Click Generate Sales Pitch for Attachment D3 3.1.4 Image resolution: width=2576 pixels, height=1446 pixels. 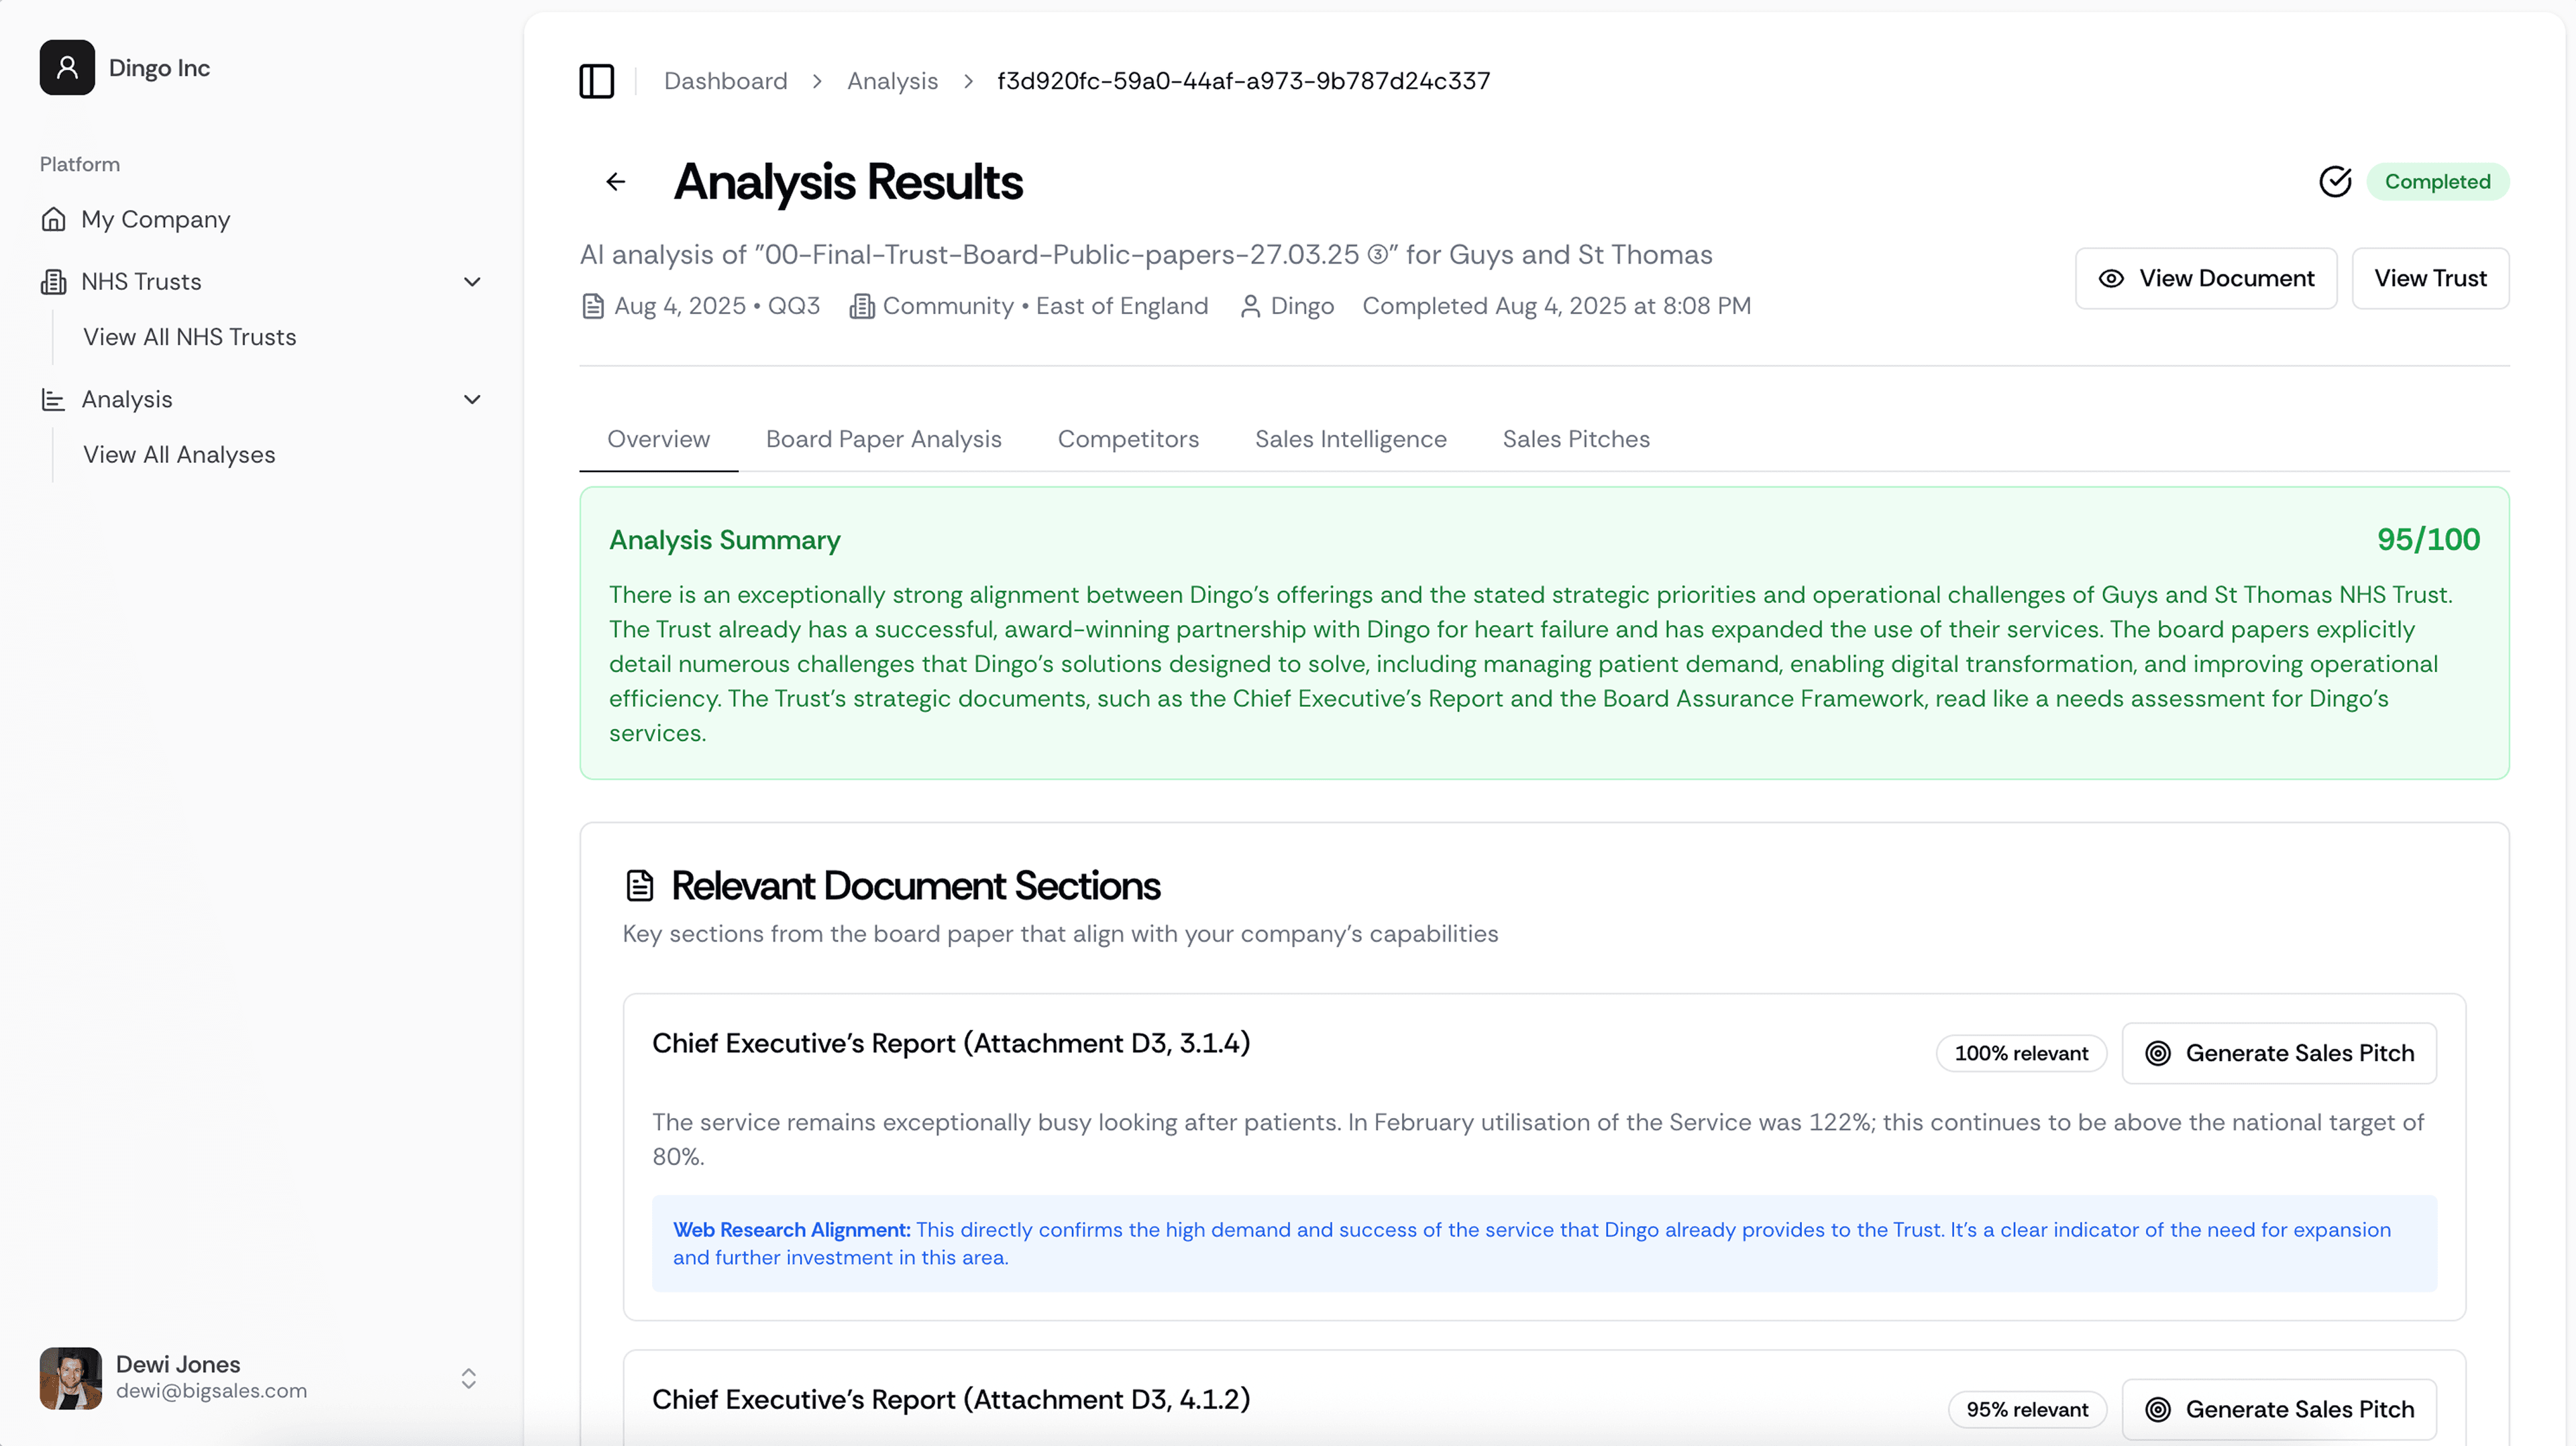coord(2279,1053)
